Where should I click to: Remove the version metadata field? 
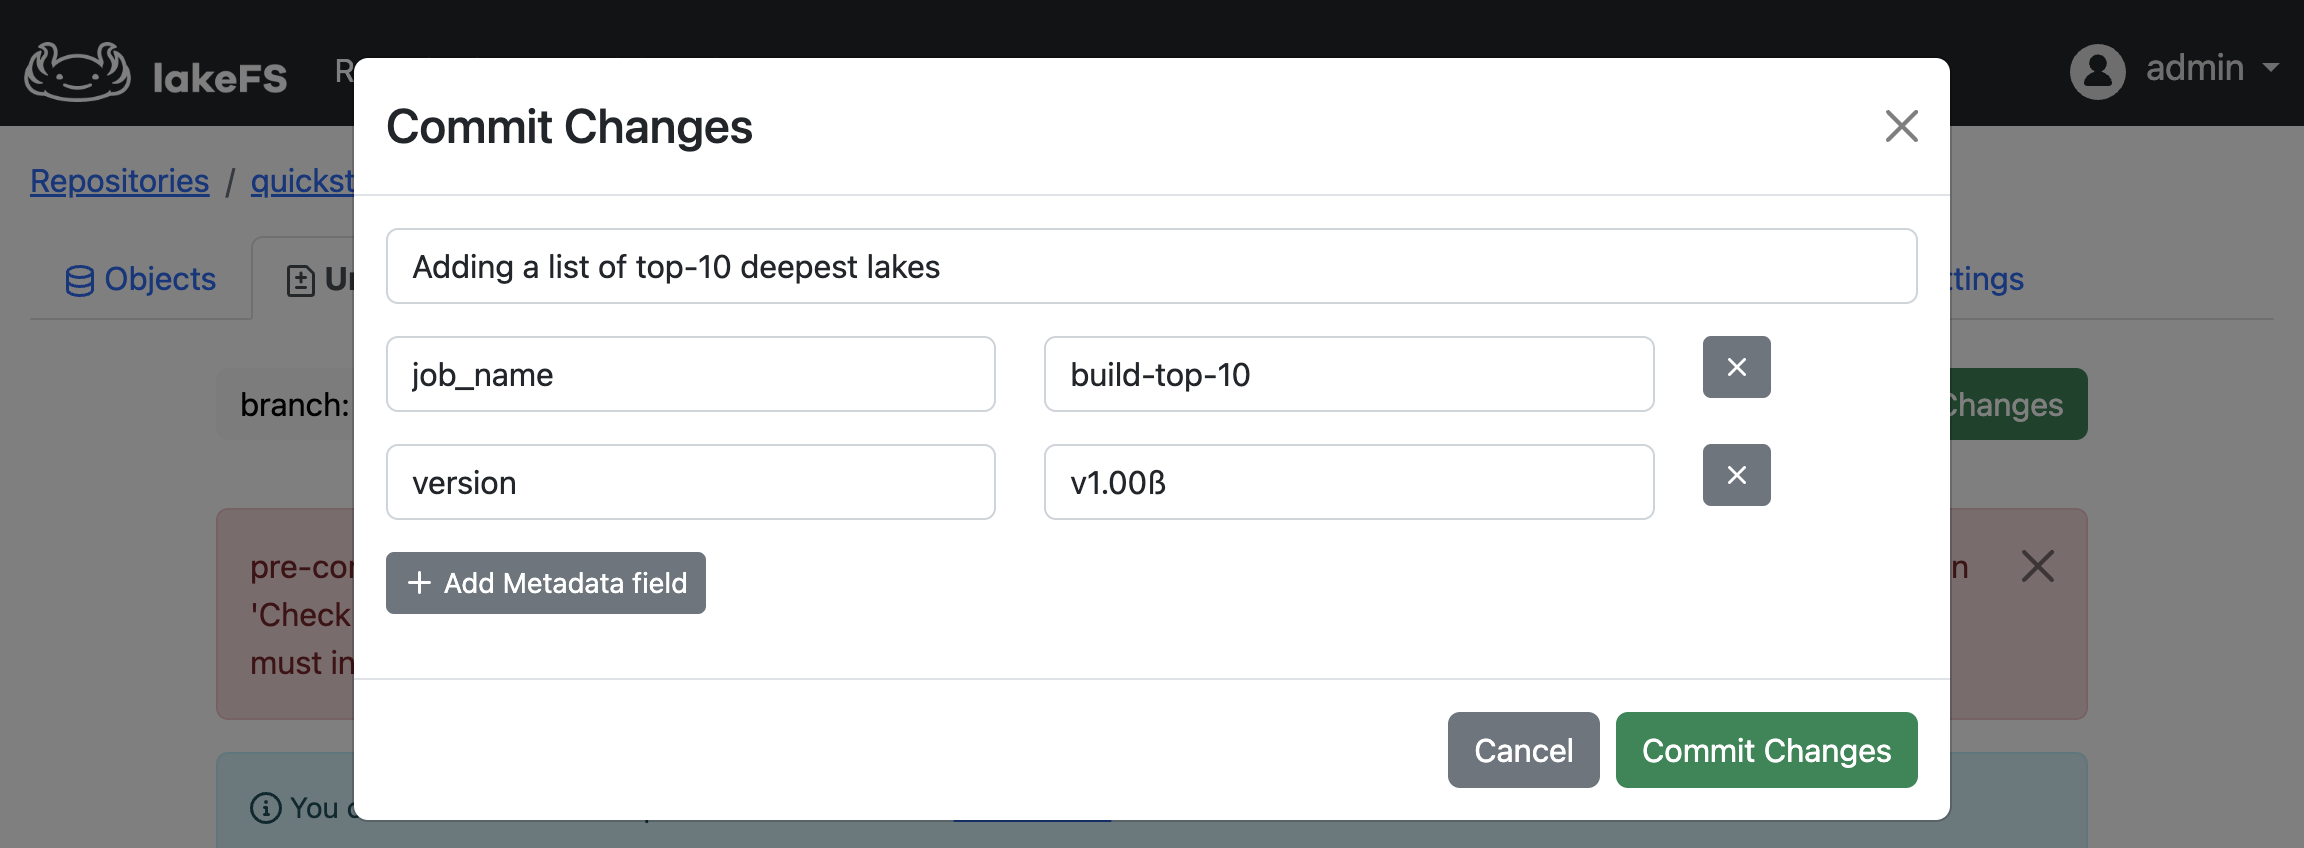1736,475
